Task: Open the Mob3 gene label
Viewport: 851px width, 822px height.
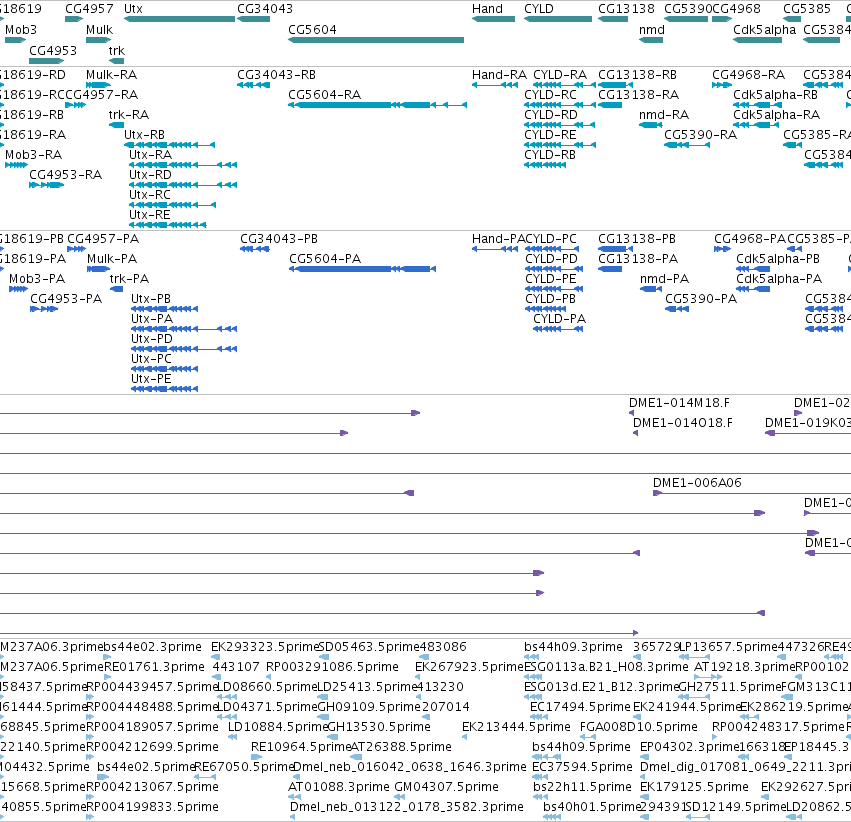Action: pyautogui.click(x=21, y=29)
